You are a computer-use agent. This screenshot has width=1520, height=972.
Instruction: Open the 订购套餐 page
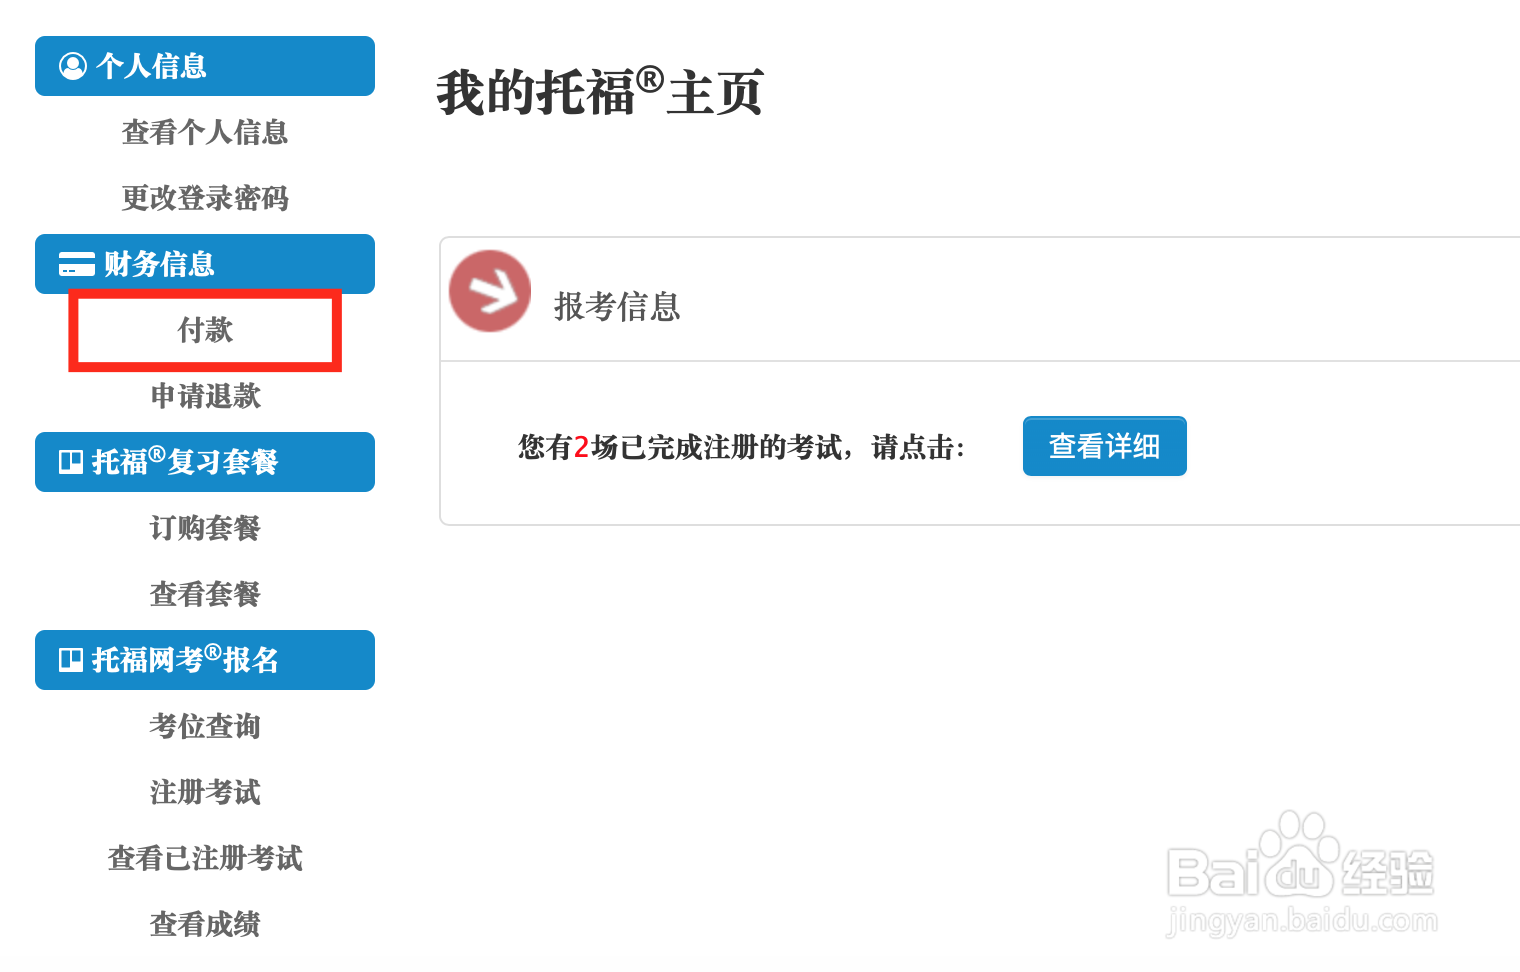pyautogui.click(x=204, y=528)
